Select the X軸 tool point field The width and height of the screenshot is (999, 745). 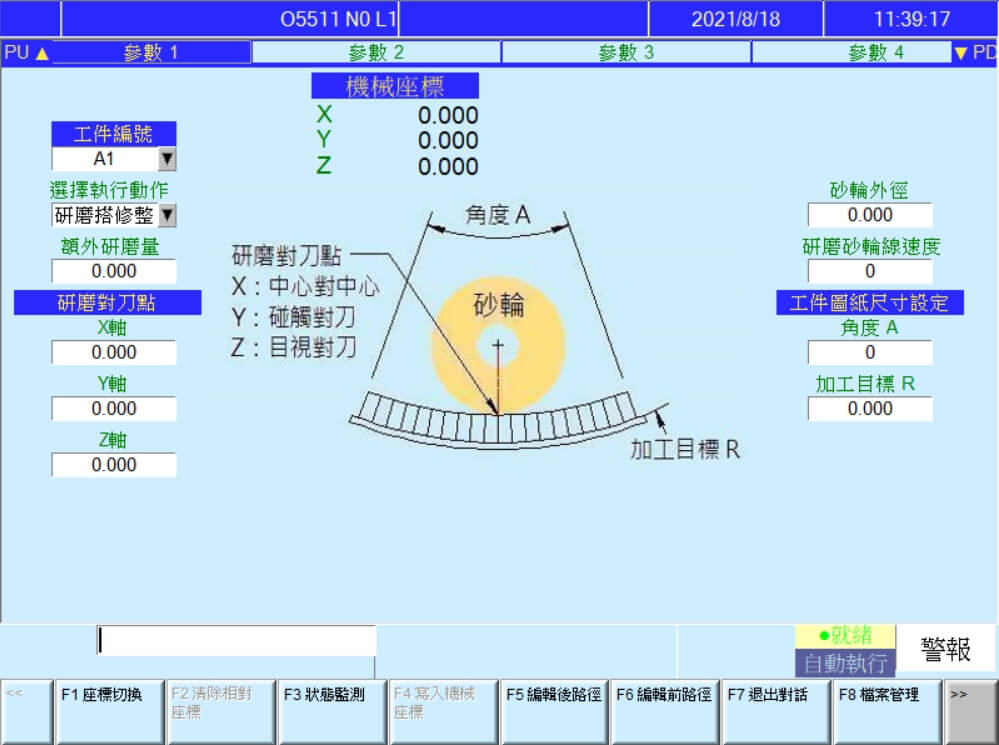coord(114,353)
